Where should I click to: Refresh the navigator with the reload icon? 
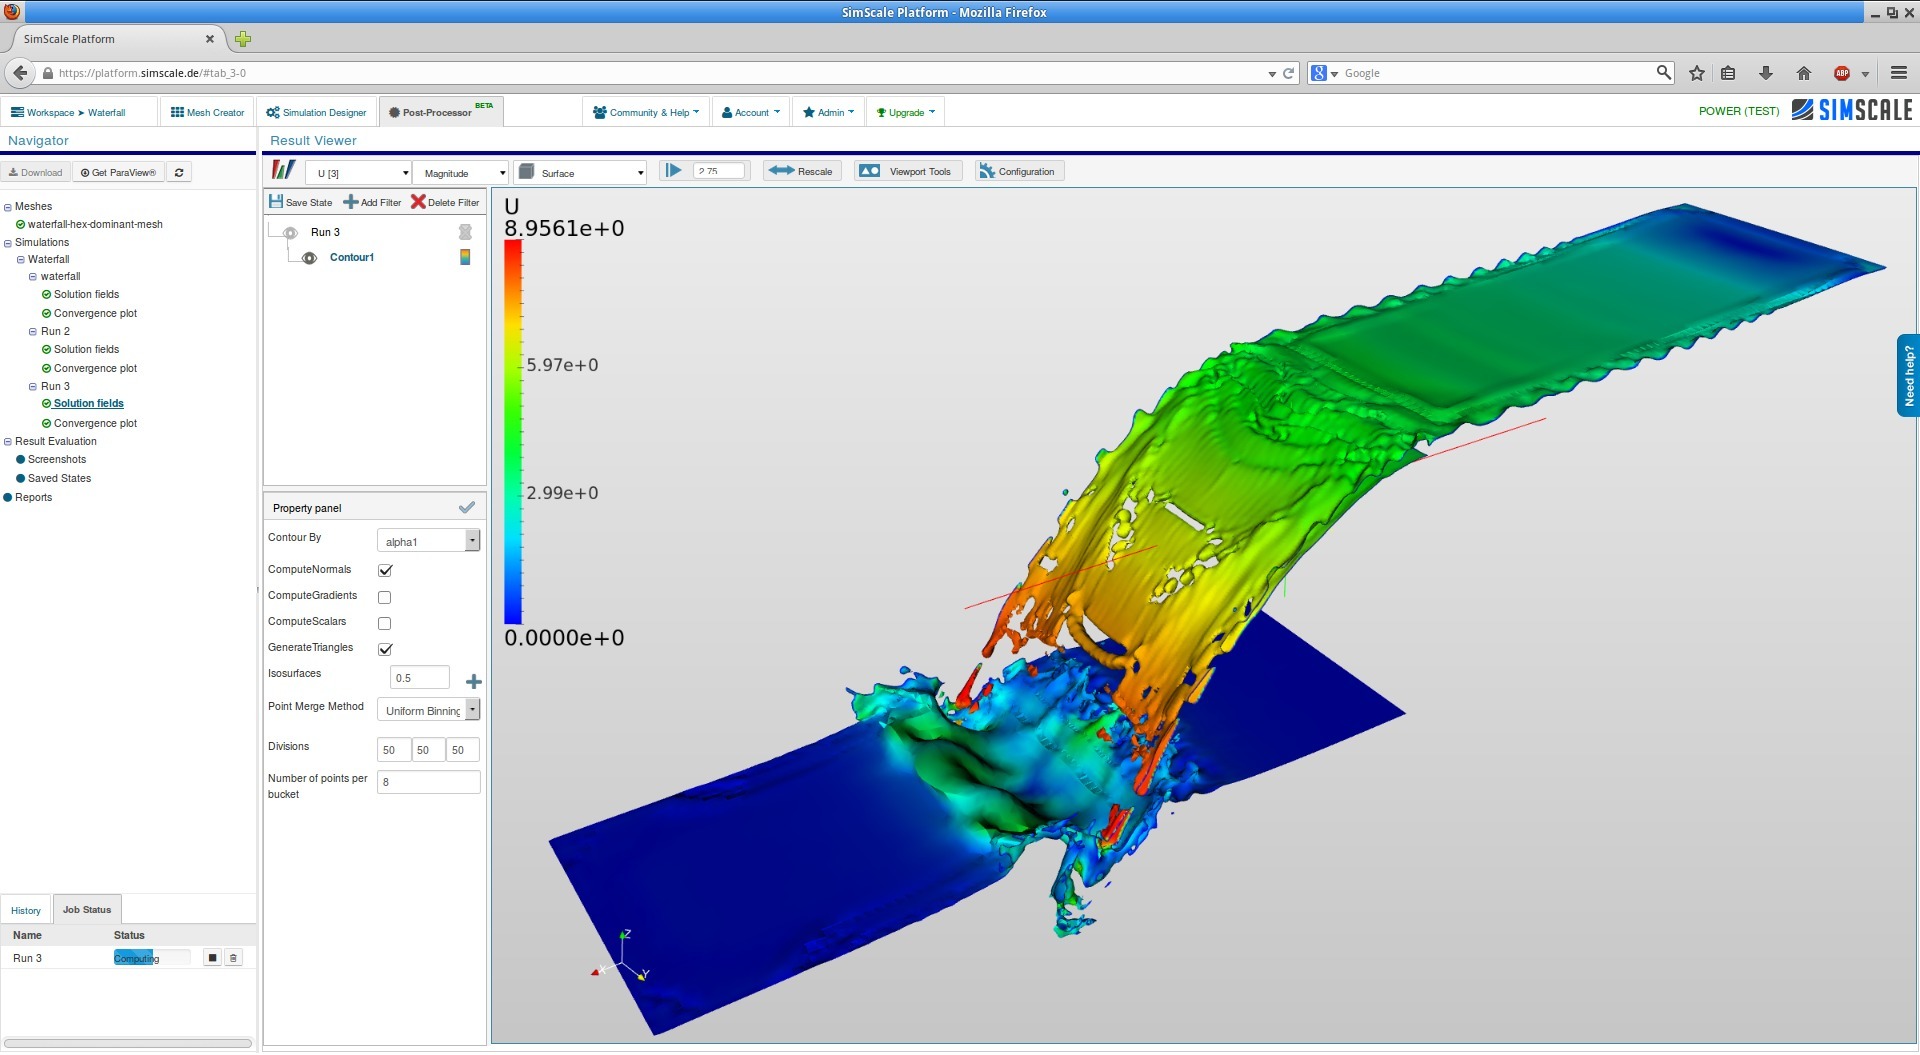178,172
